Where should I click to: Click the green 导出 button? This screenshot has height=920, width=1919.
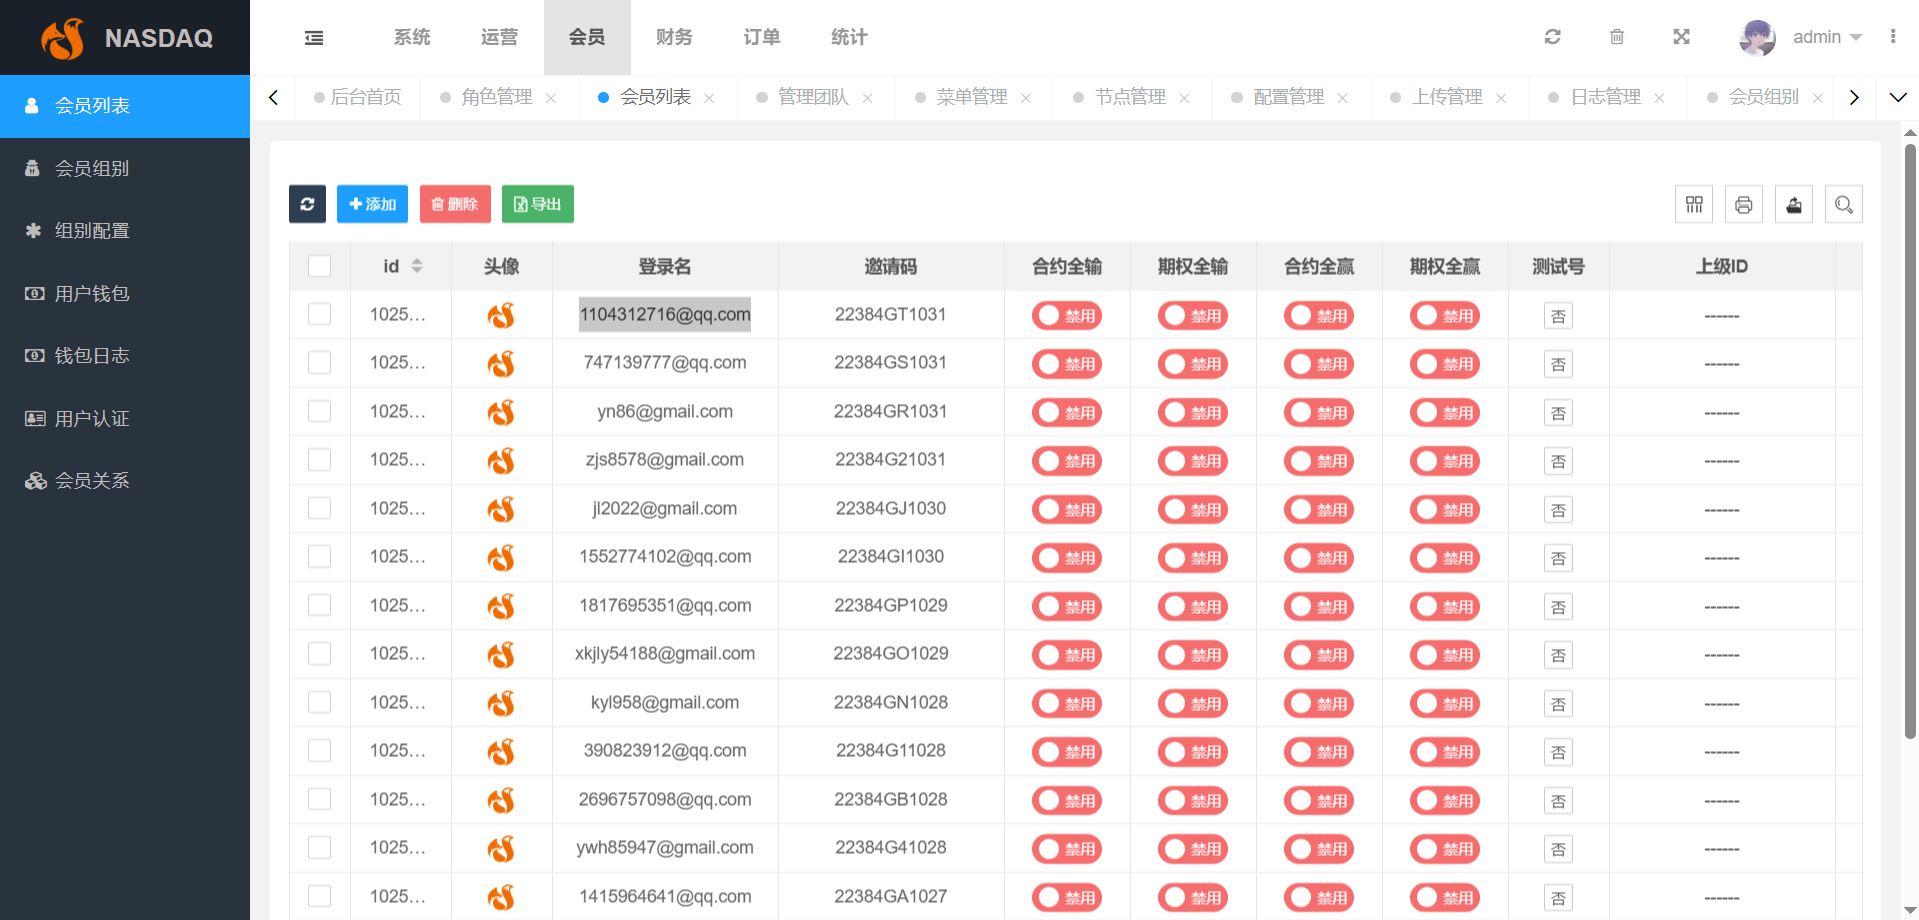(537, 204)
